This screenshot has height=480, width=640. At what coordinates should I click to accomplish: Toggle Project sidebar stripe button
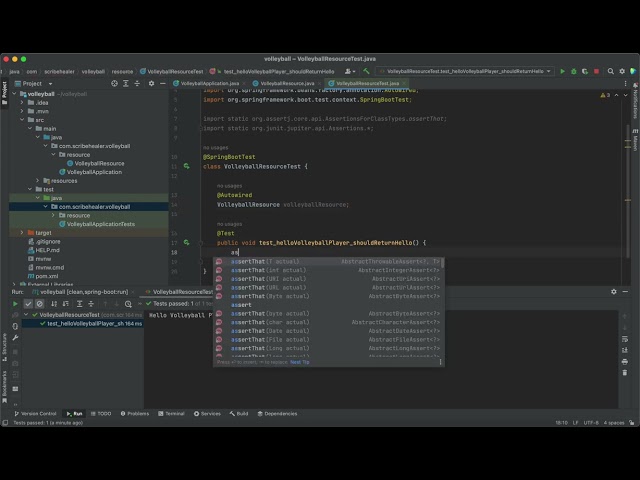coord(4,93)
